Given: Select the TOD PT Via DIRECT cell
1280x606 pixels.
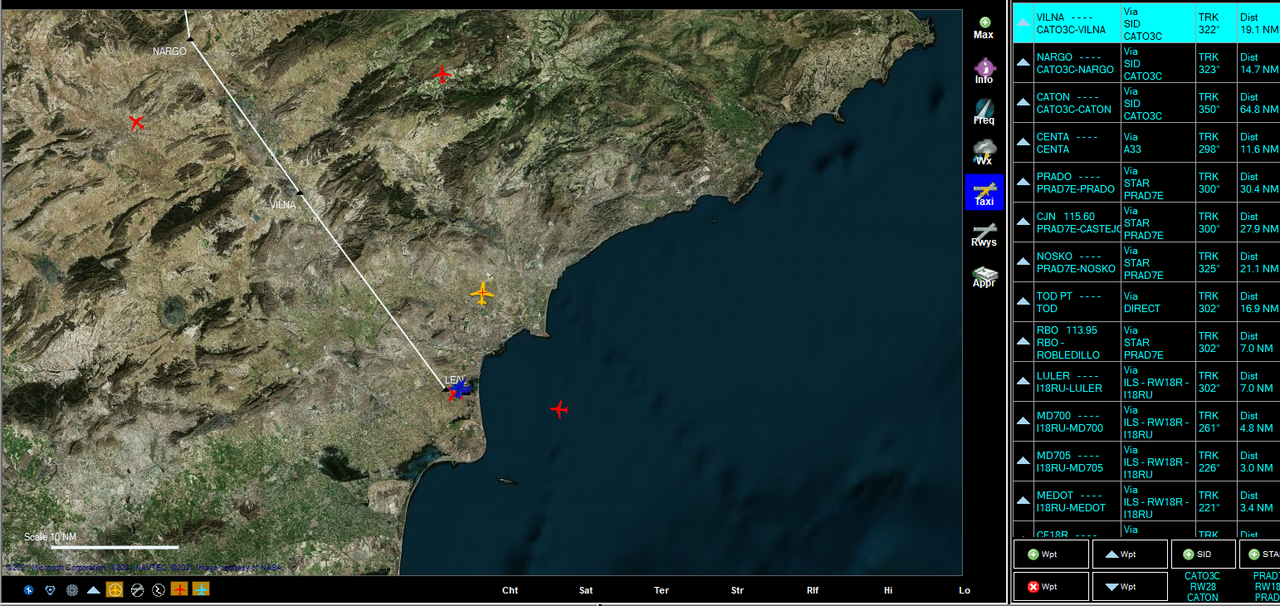Looking at the screenshot, I should coord(1158,302).
